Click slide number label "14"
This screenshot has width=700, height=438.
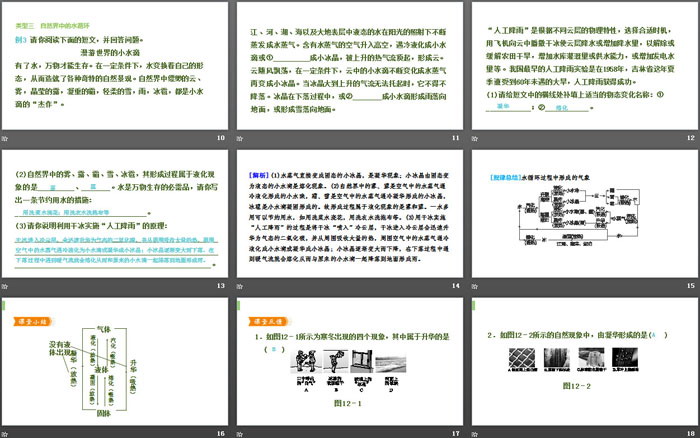[455, 286]
